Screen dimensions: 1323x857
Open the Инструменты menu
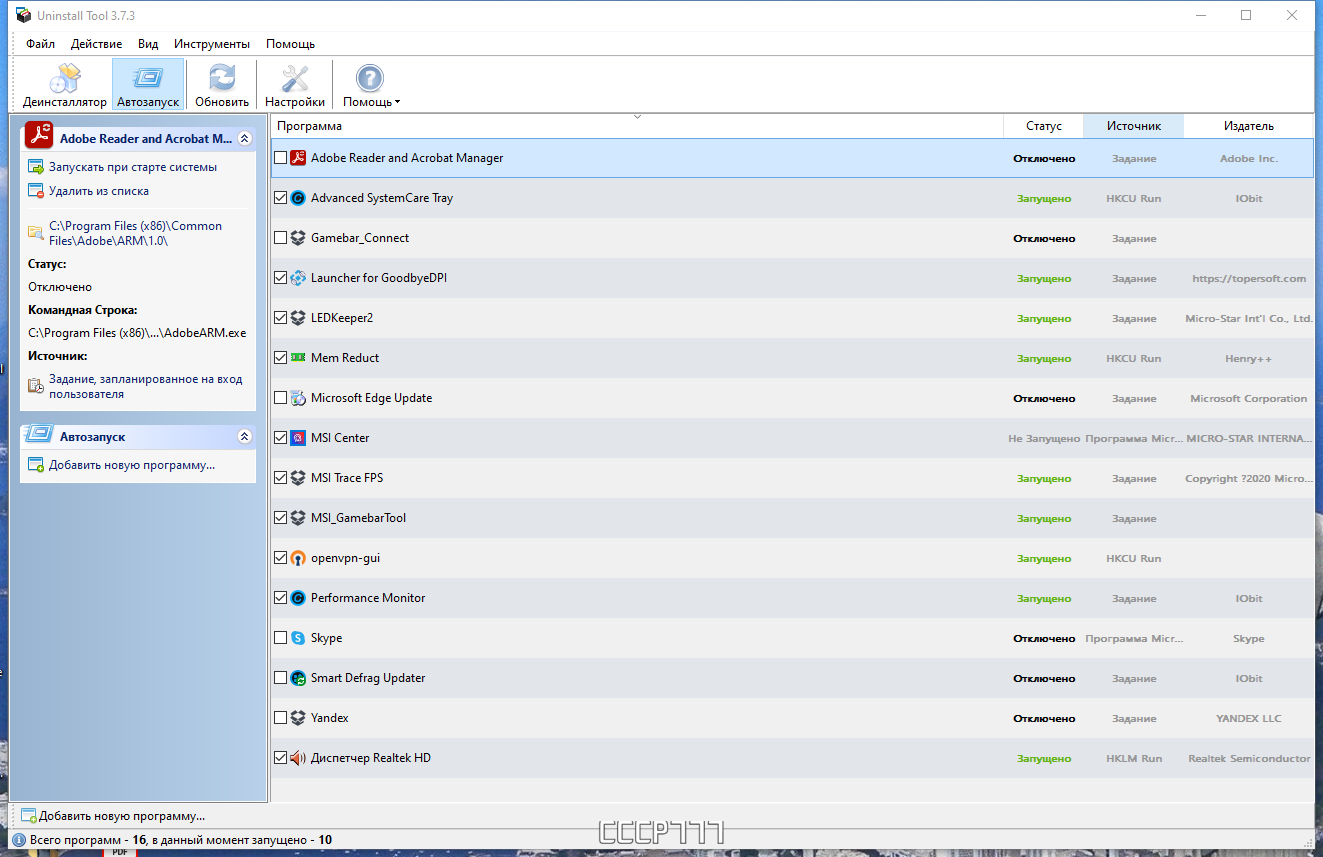(x=211, y=44)
